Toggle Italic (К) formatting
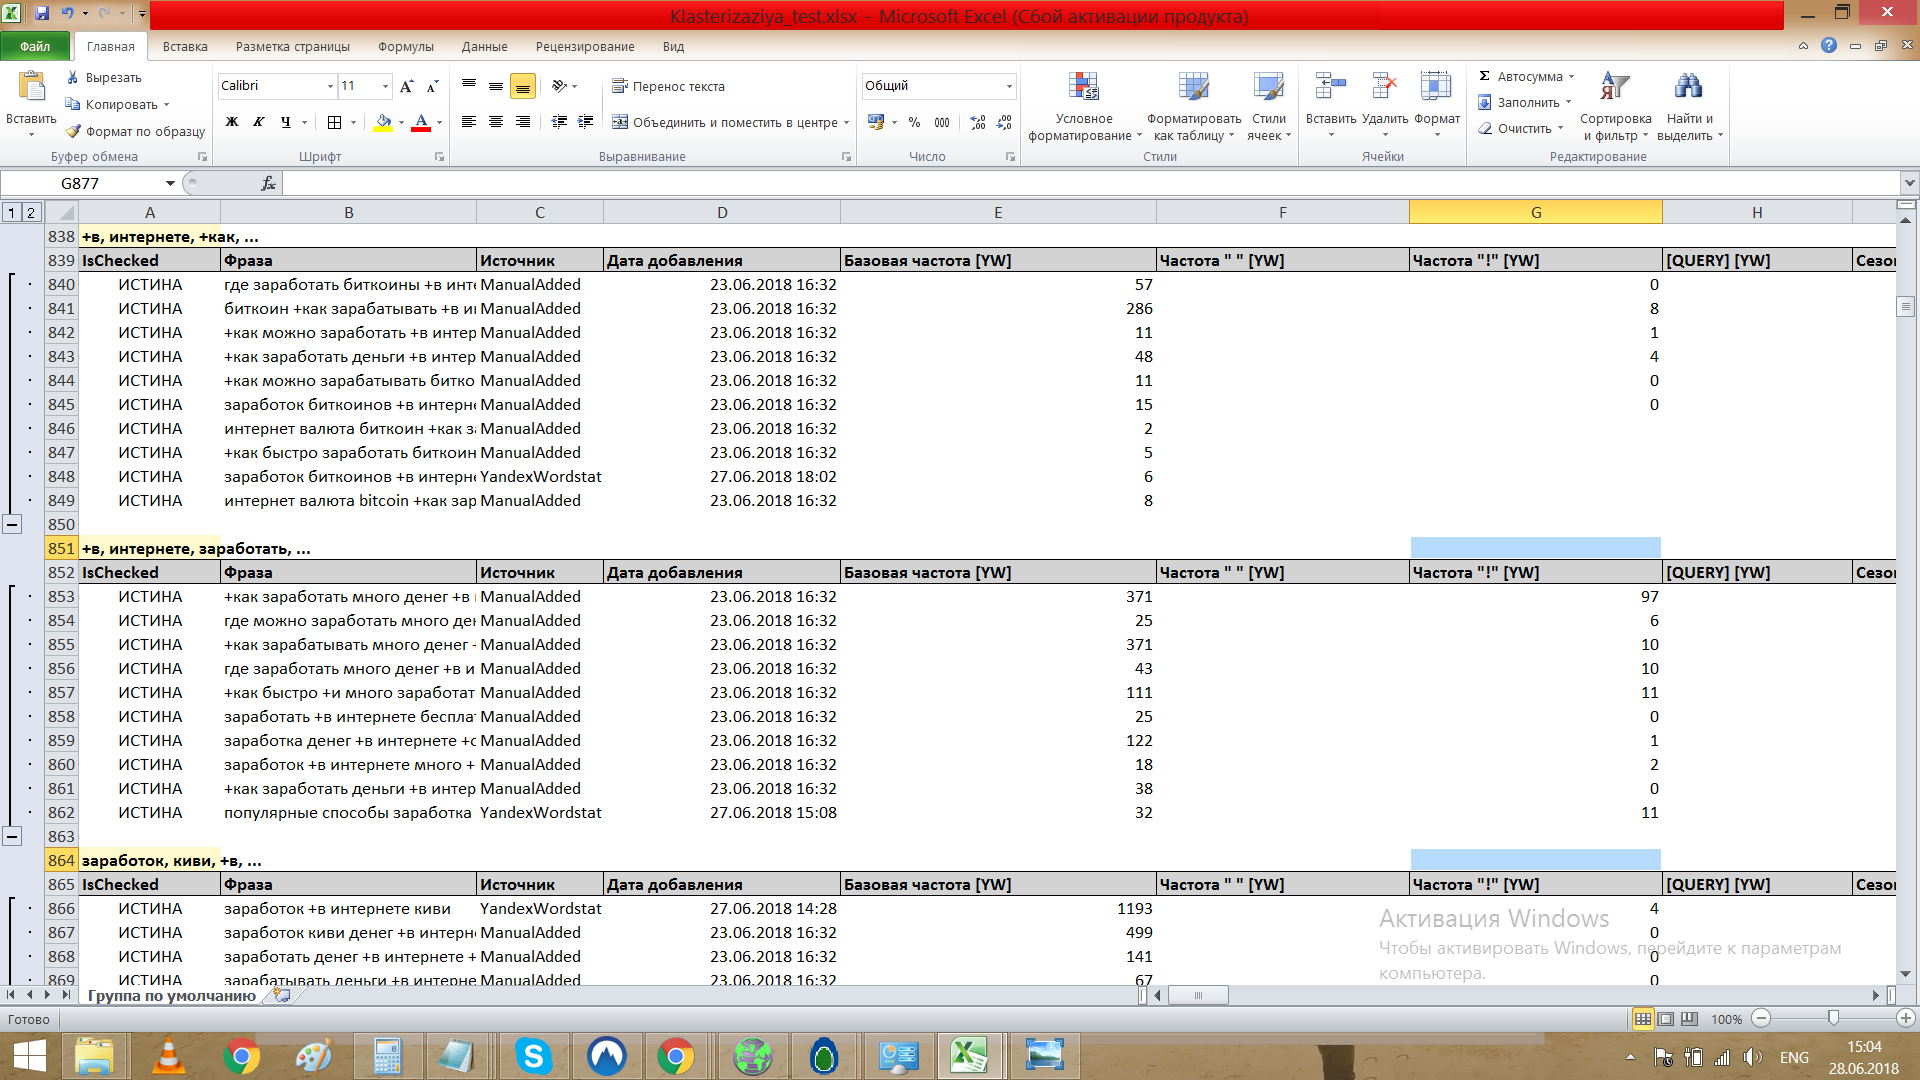 click(258, 122)
